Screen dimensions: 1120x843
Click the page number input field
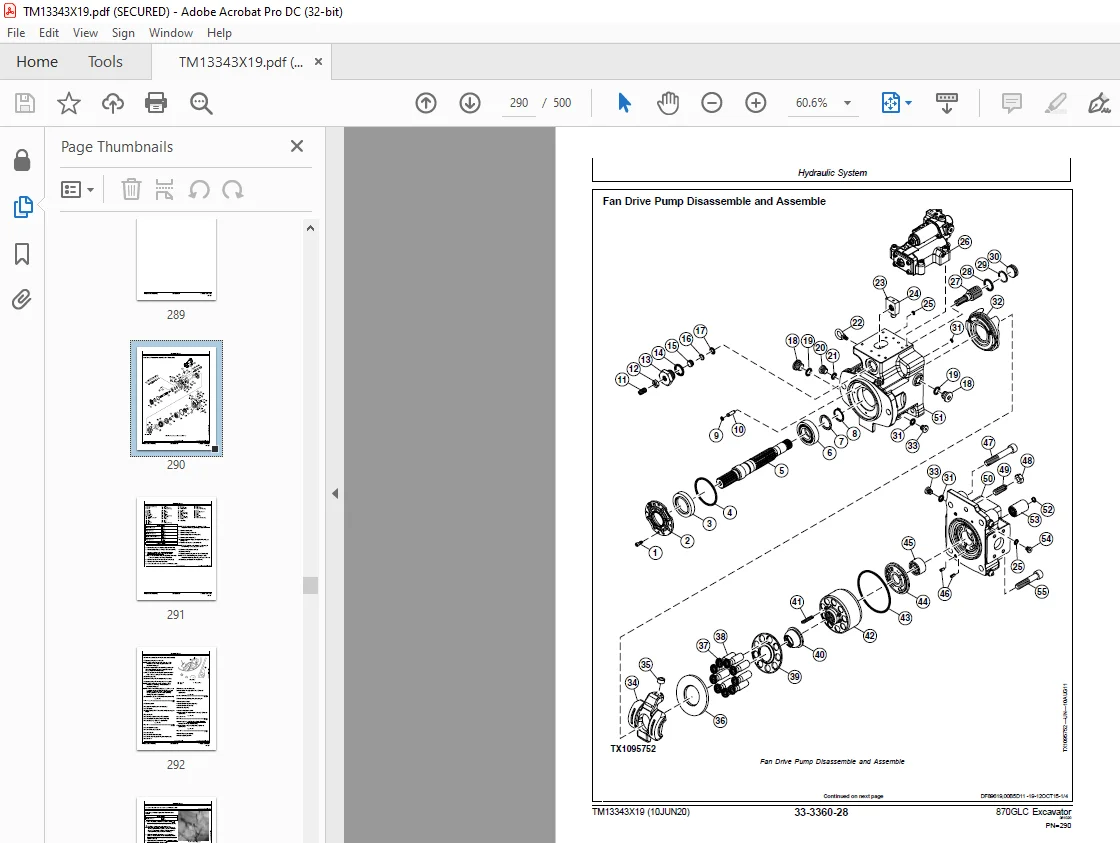point(519,103)
